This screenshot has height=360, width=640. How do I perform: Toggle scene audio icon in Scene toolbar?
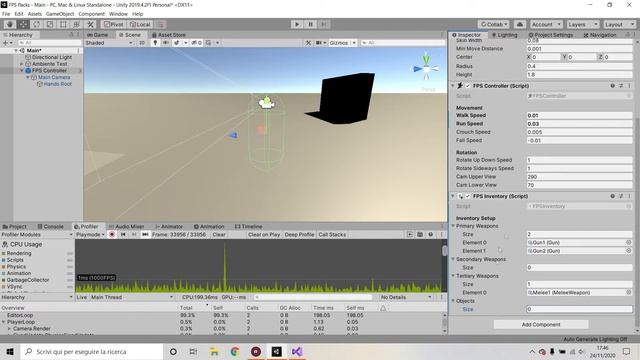166,43
